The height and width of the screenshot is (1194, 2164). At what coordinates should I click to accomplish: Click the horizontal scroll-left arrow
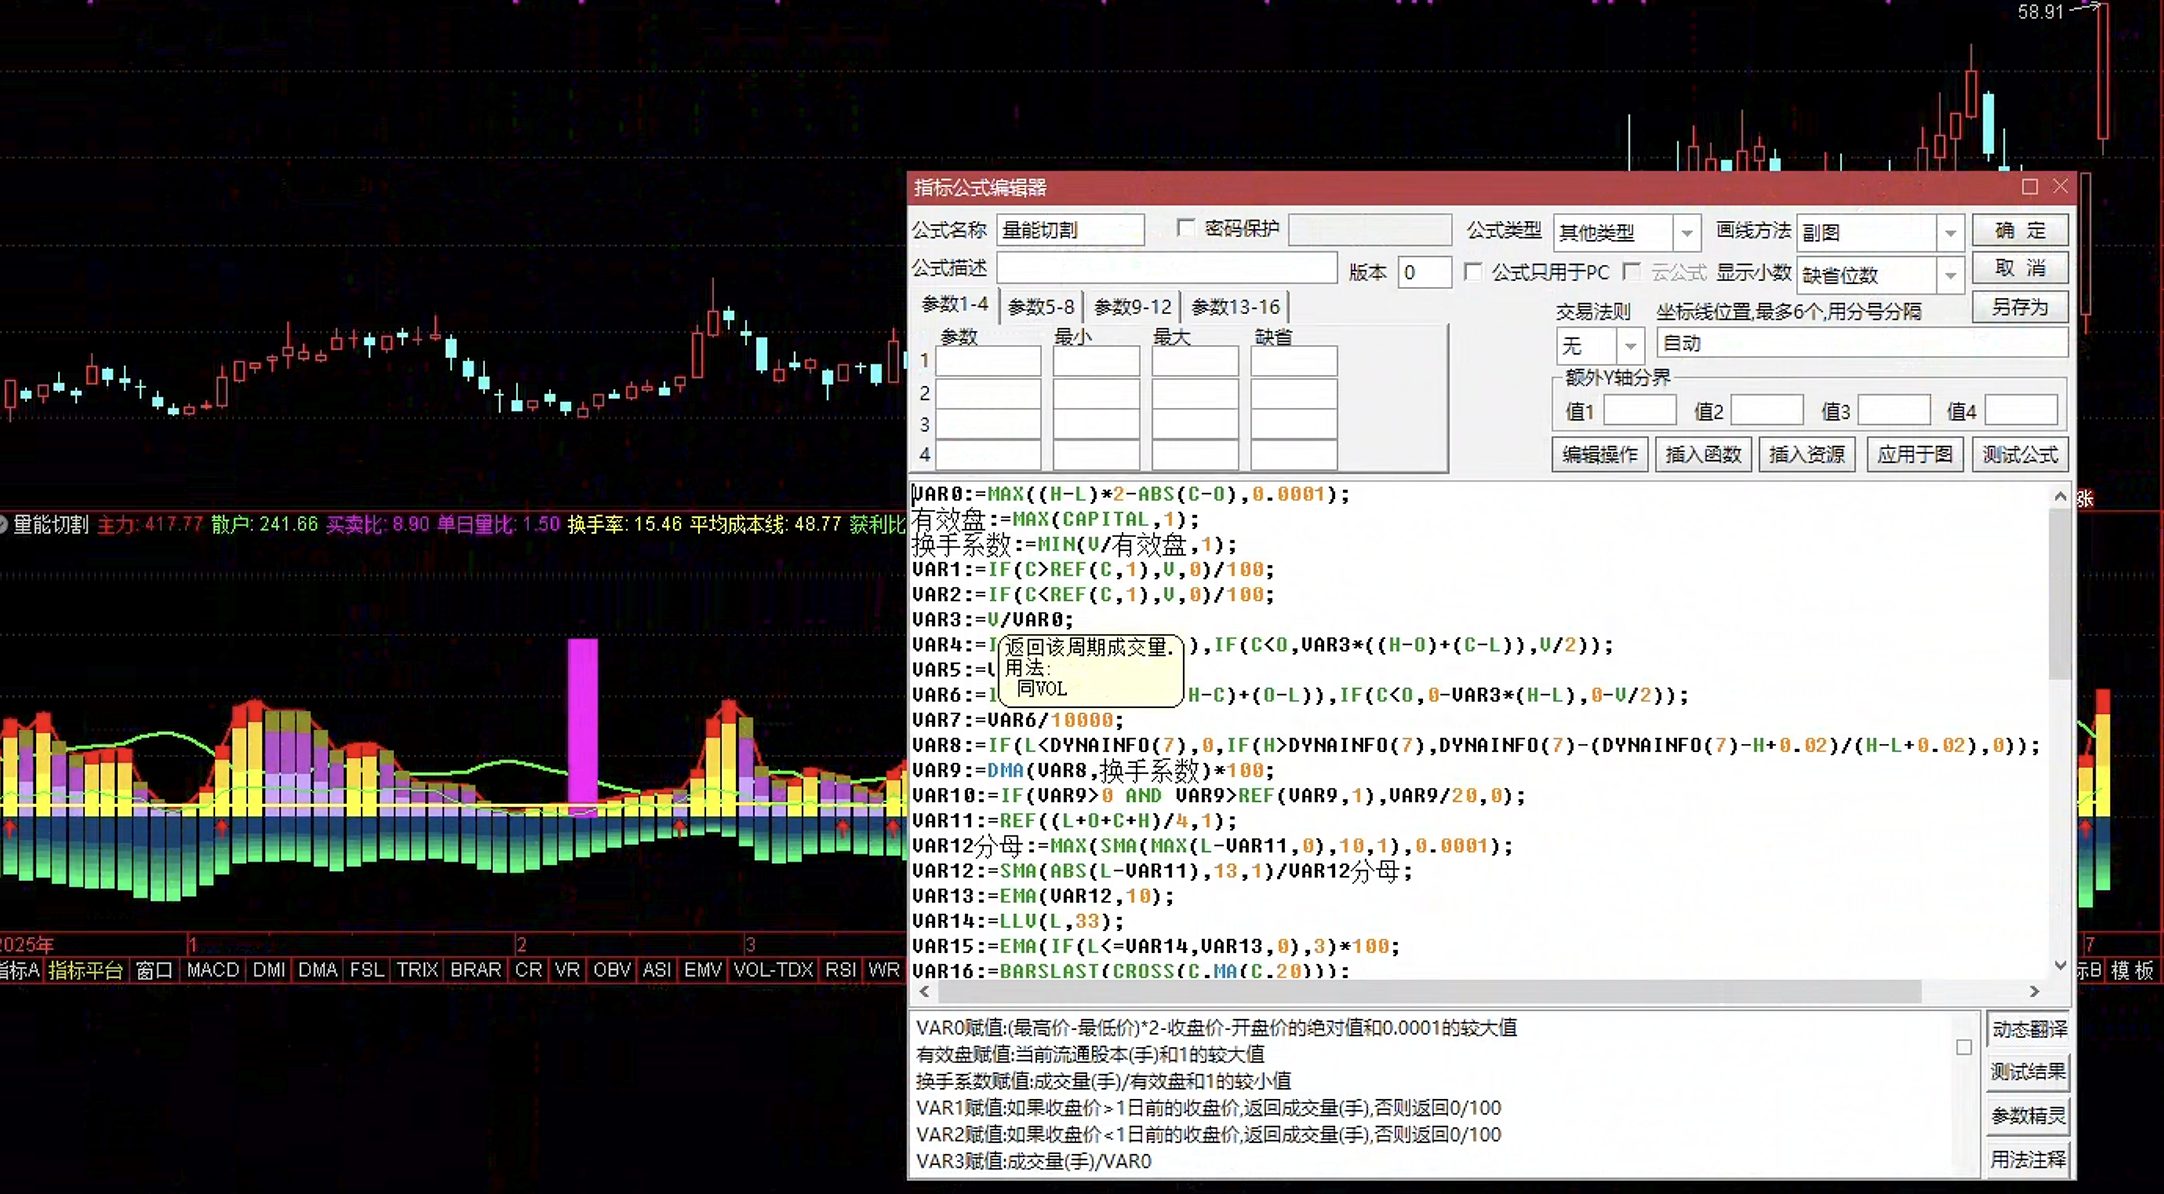pos(924,991)
